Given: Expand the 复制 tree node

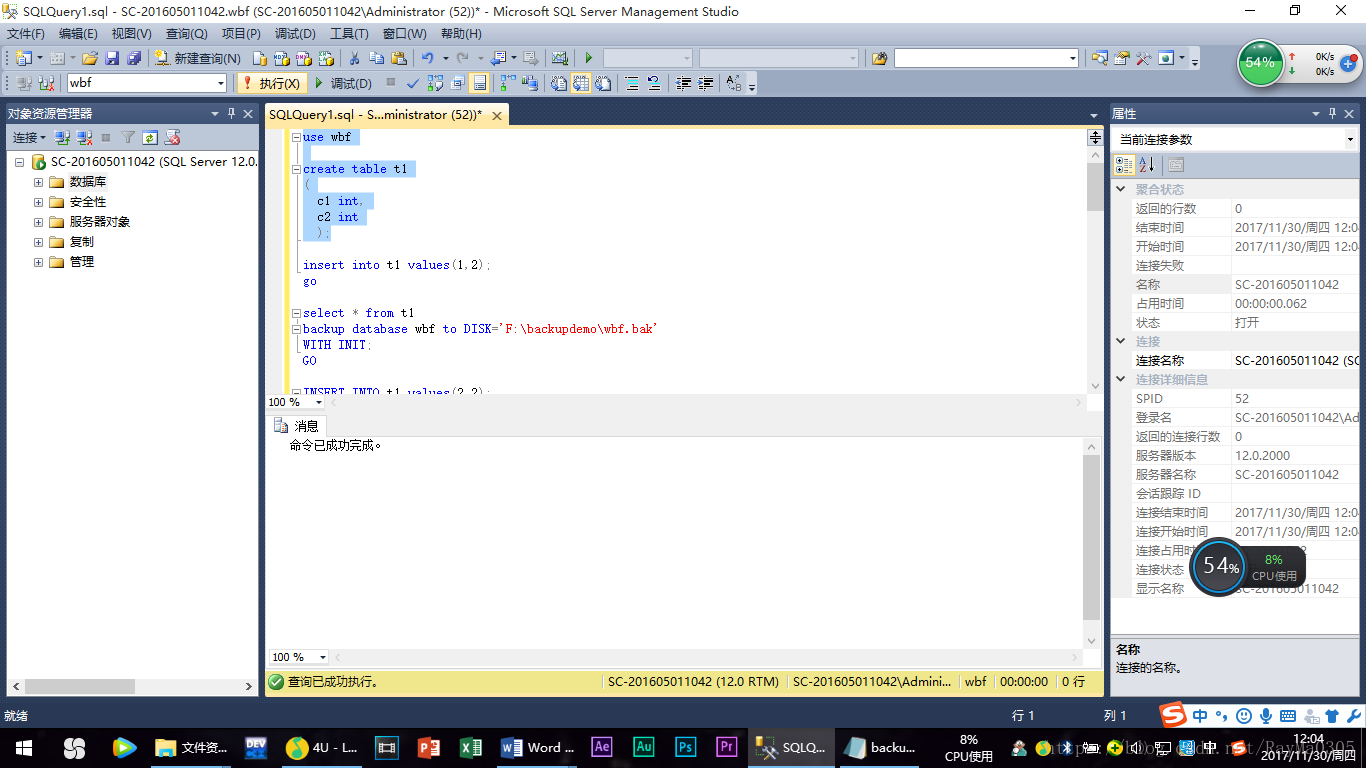Looking at the screenshot, I should (x=38, y=242).
